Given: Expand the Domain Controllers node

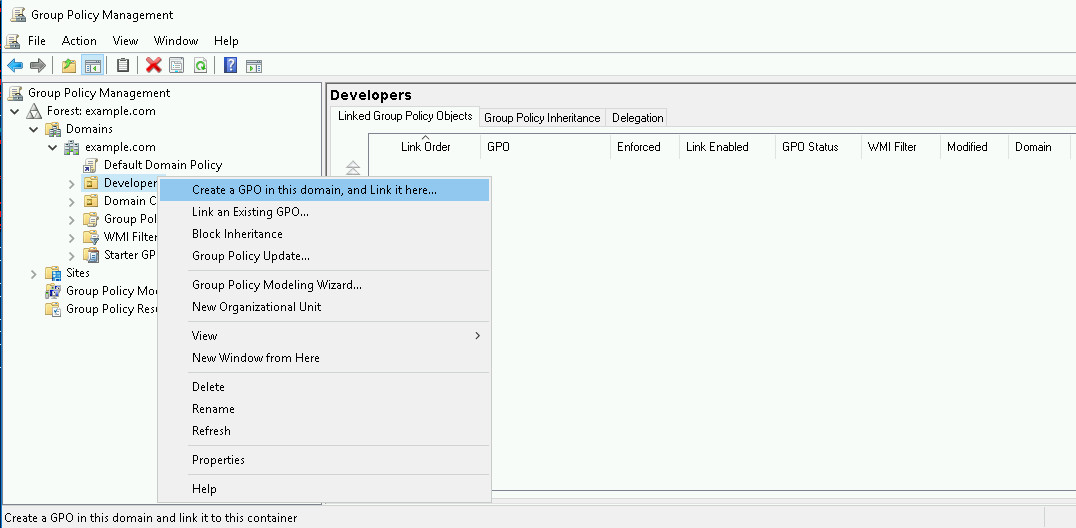Looking at the screenshot, I should coord(71,201).
